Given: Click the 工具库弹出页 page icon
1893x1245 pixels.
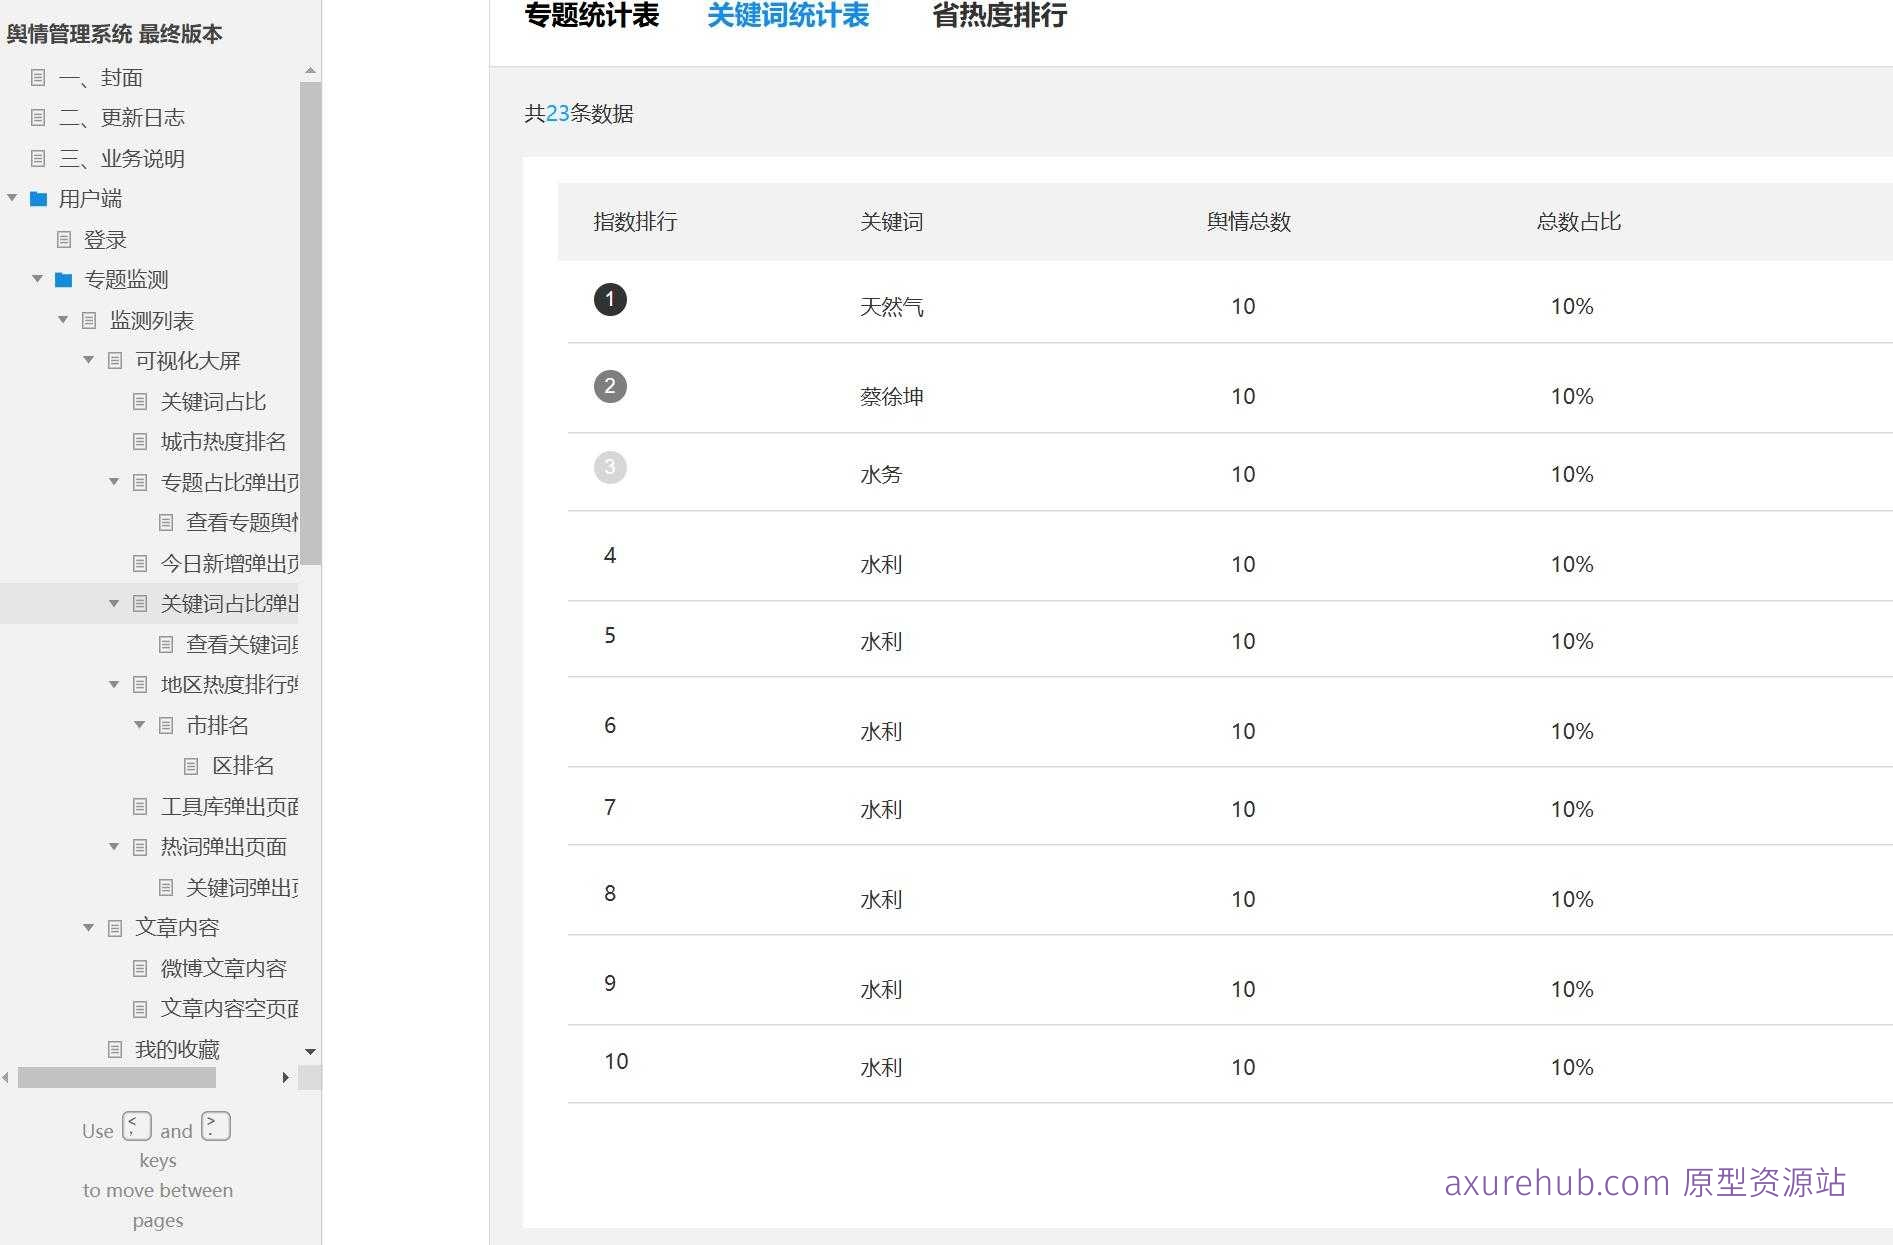Looking at the screenshot, I should pos(138,806).
